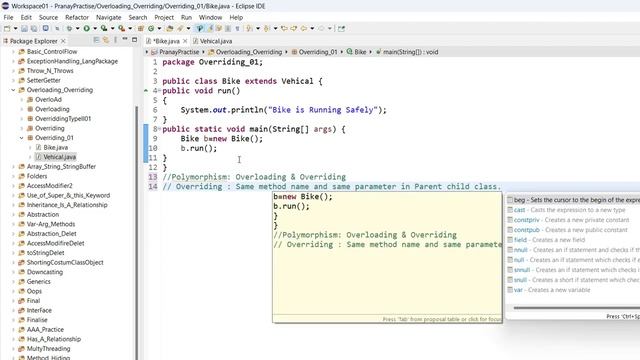Open the Window menu
The height and width of the screenshot is (360, 640).
[210, 18]
